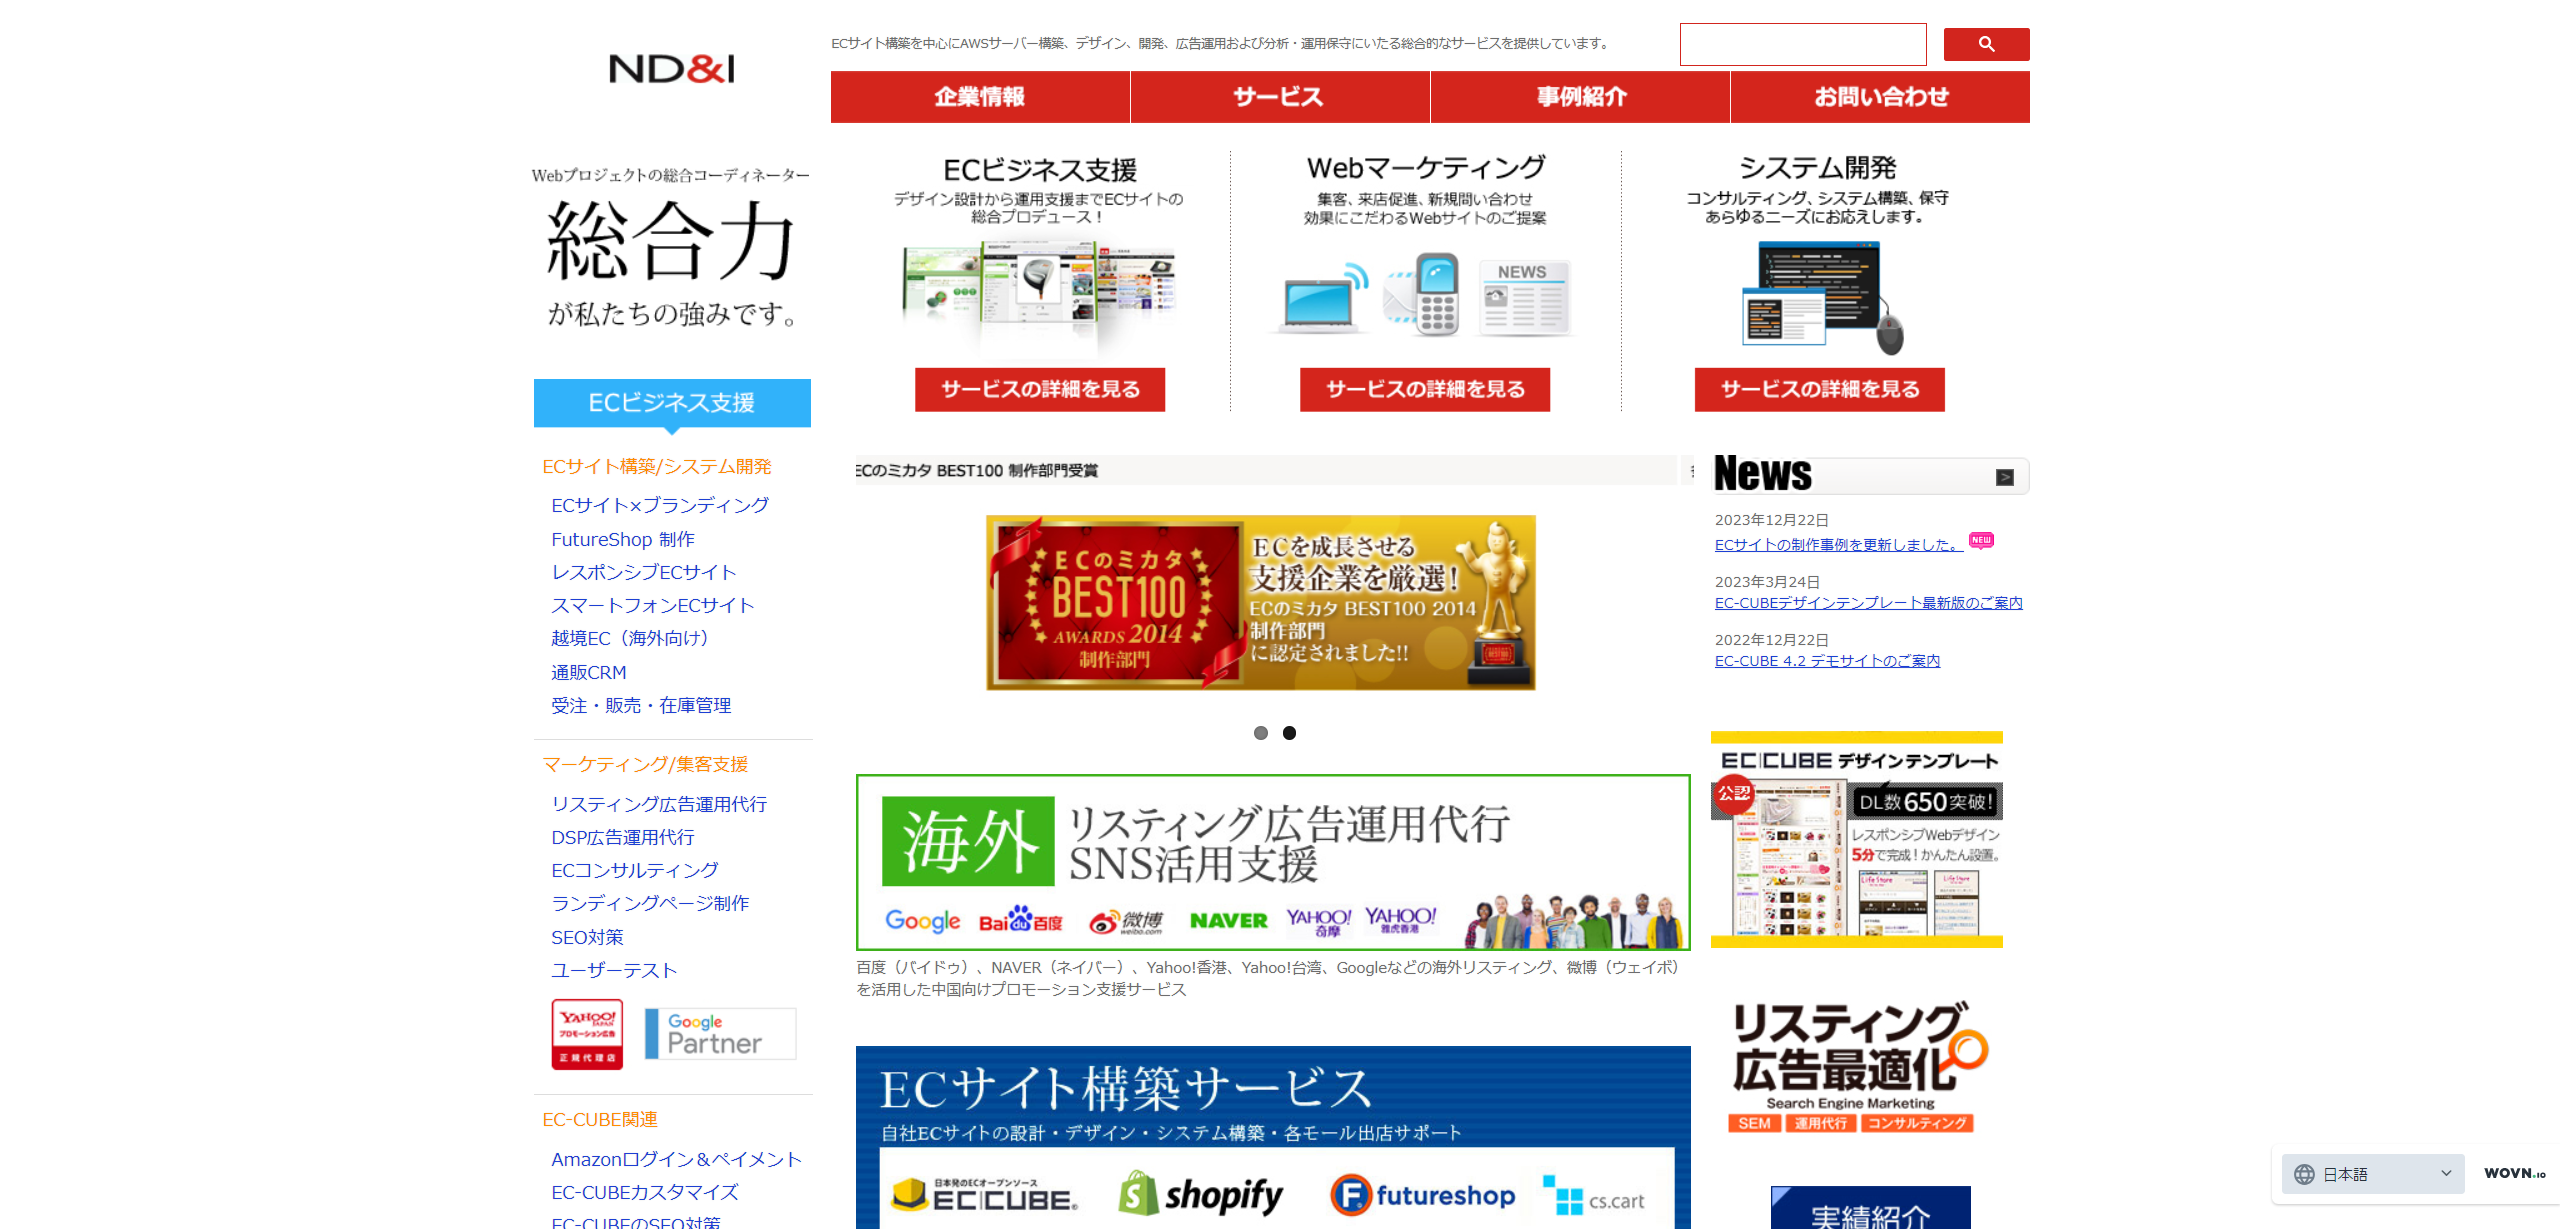Open ユーザーテスト sidebar link
Screen dimensions: 2560x1229
coord(614,971)
